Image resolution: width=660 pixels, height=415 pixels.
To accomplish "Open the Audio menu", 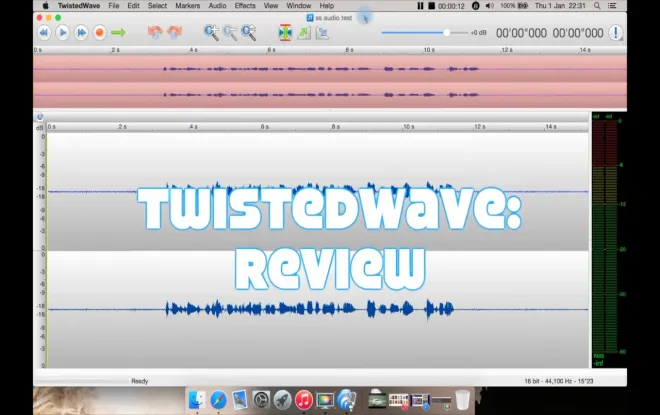I will (x=217, y=5).
